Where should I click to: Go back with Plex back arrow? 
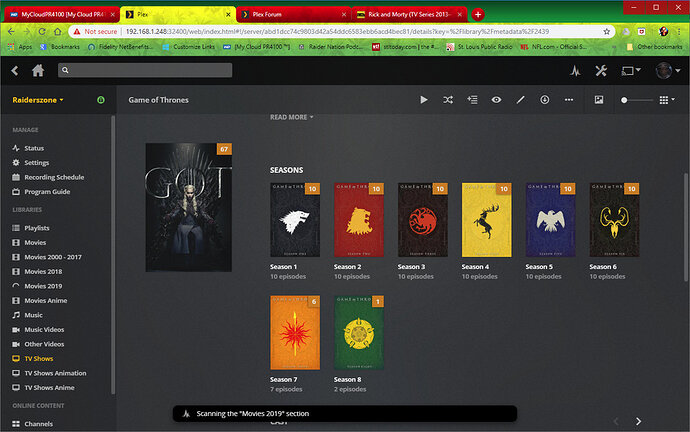click(x=15, y=70)
